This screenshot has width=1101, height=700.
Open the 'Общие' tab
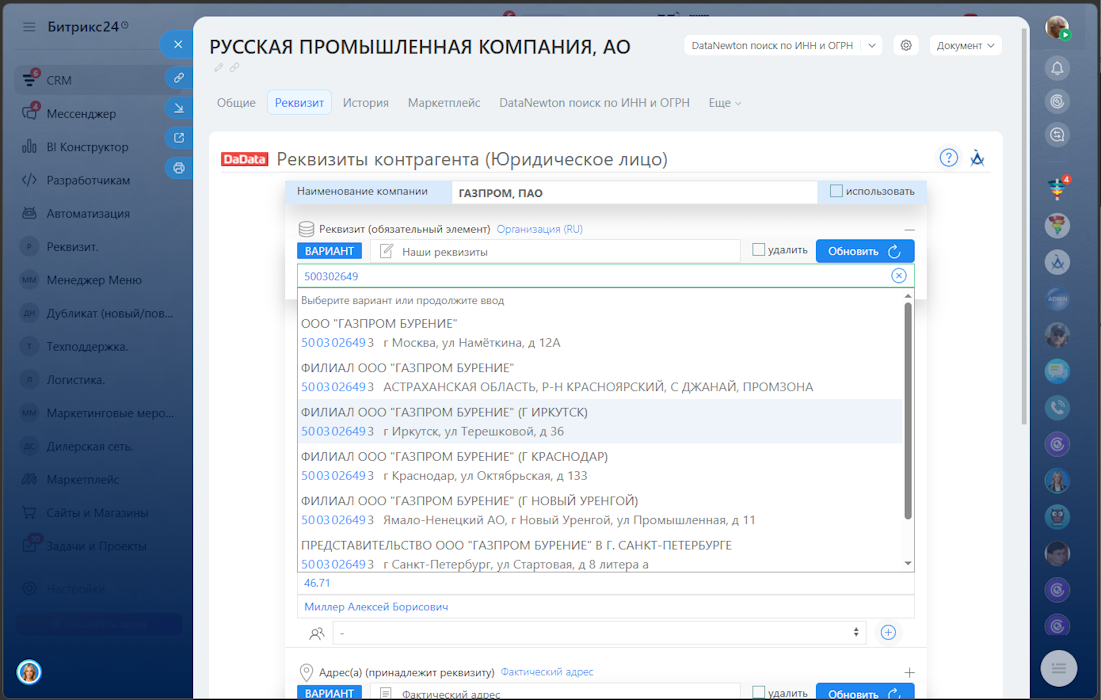point(236,103)
